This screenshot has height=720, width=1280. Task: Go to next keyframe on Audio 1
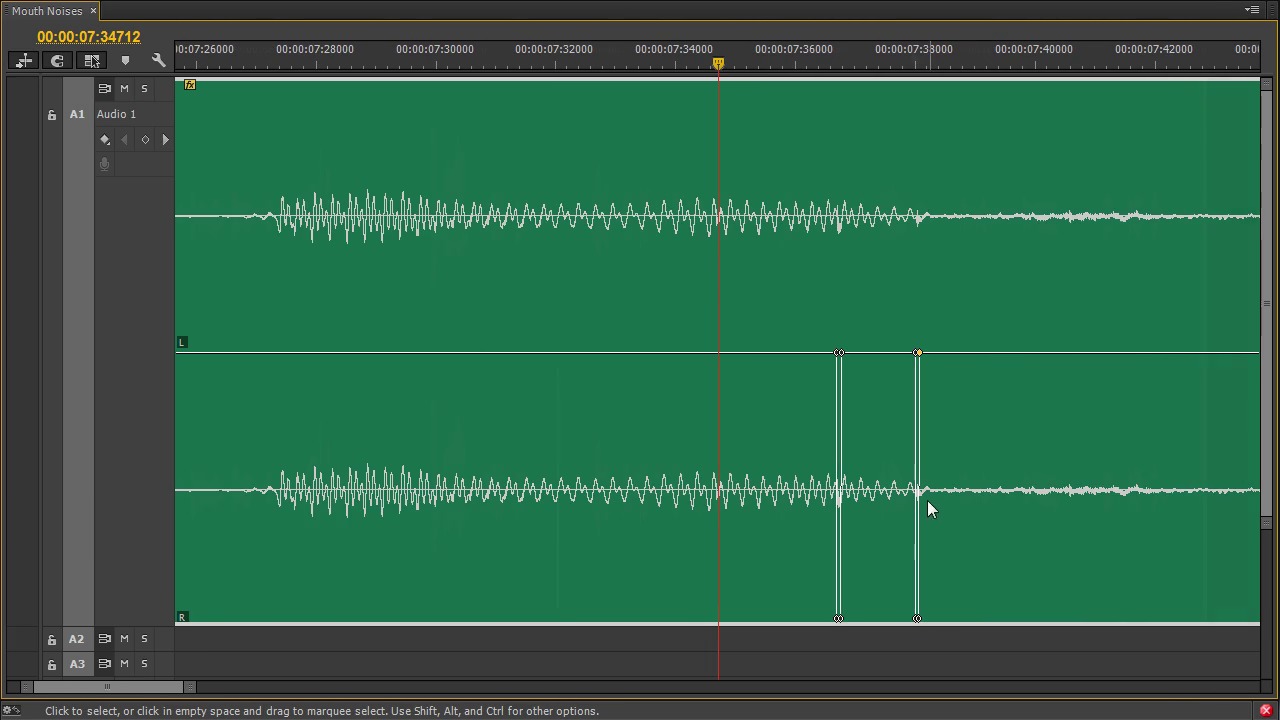click(165, 140)
